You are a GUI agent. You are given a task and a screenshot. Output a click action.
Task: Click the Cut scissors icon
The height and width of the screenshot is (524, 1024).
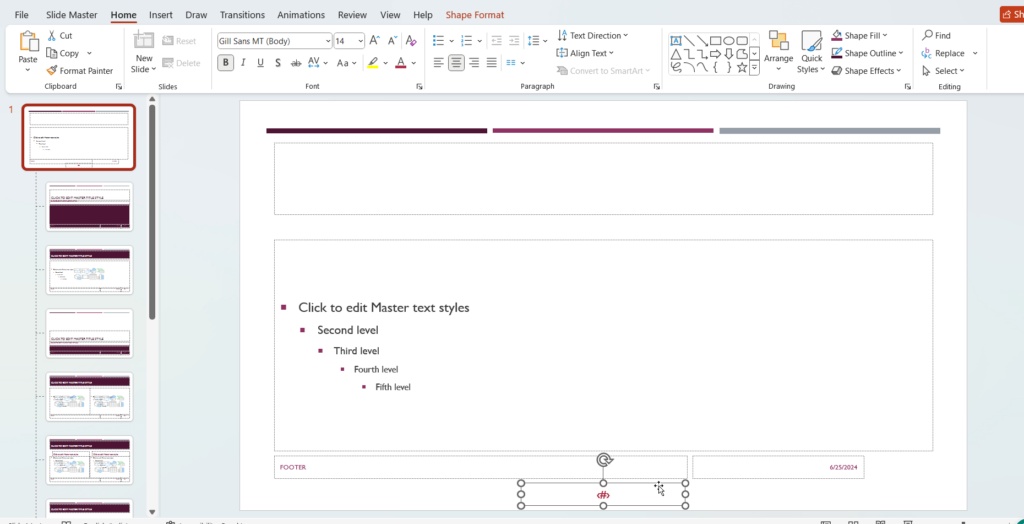(x=52, y=35)
